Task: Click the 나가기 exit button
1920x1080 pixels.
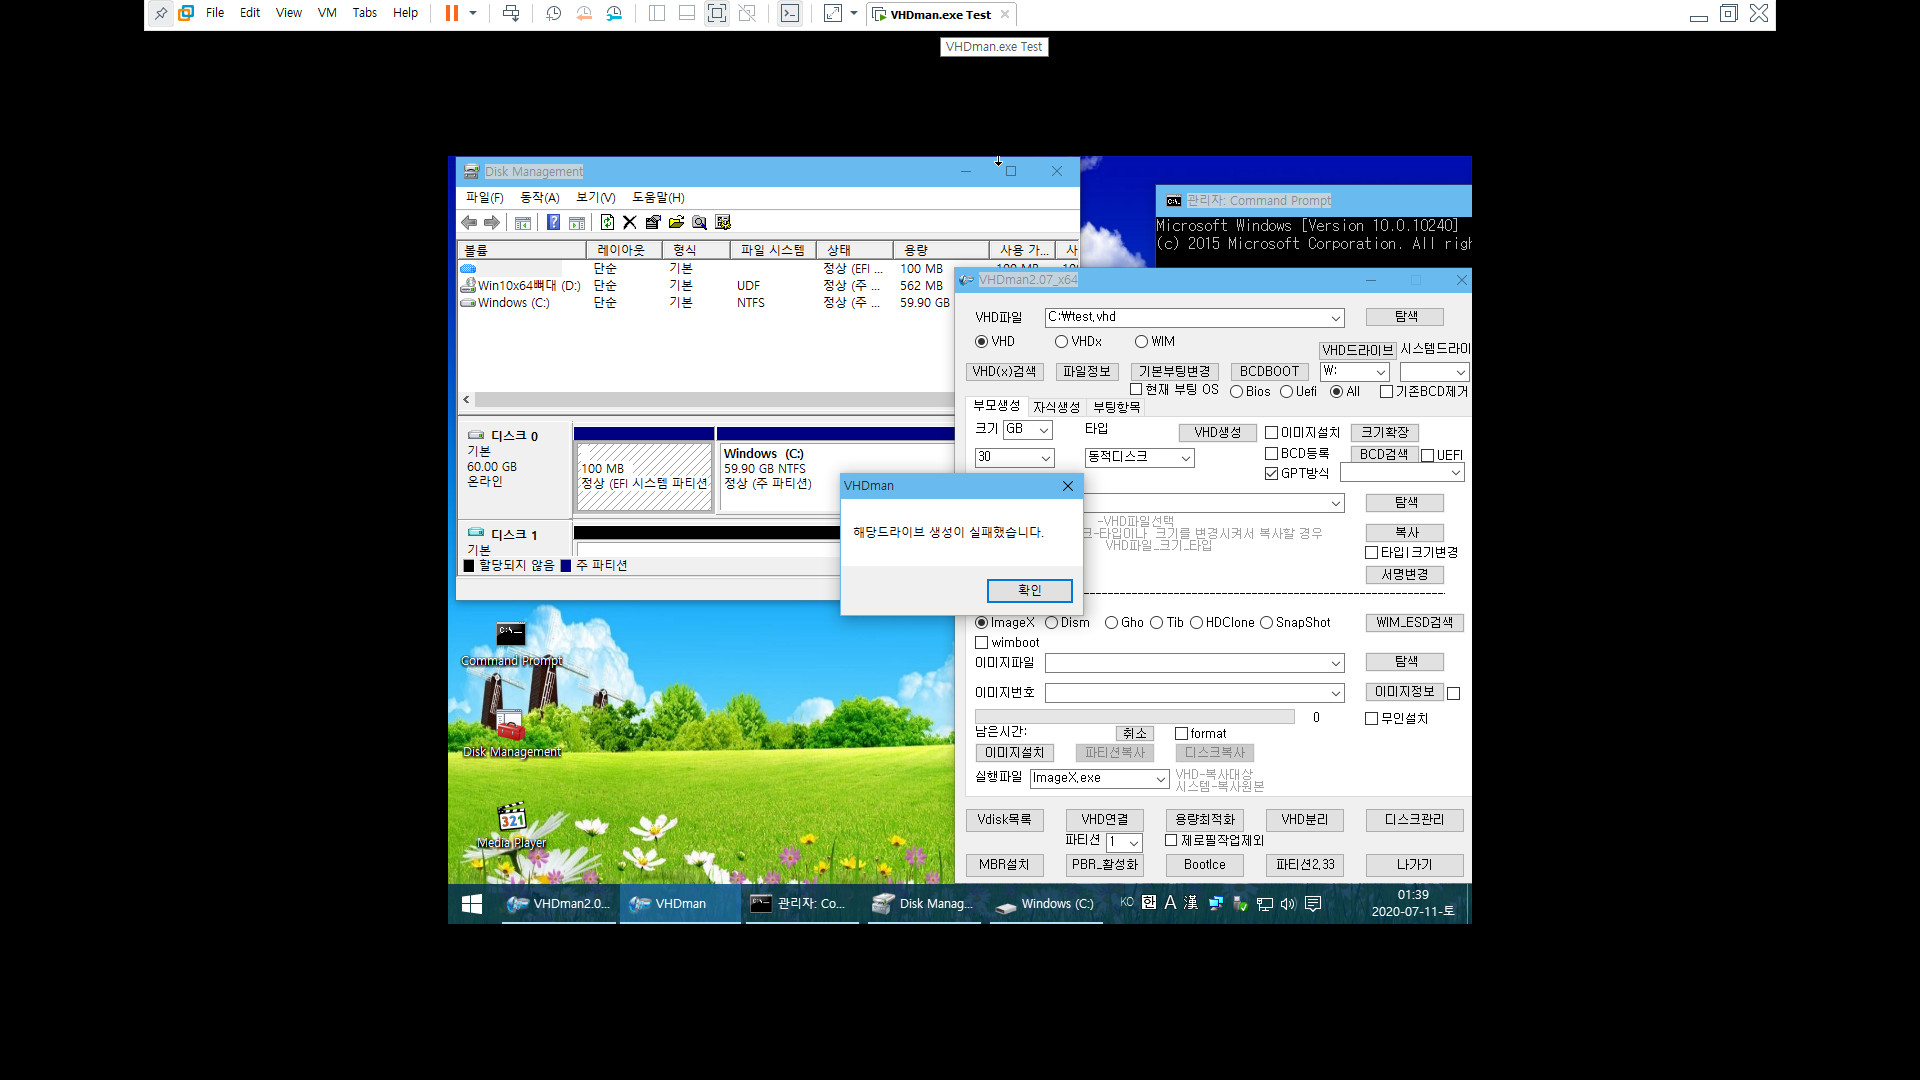Action: (x=1414, y=865)
